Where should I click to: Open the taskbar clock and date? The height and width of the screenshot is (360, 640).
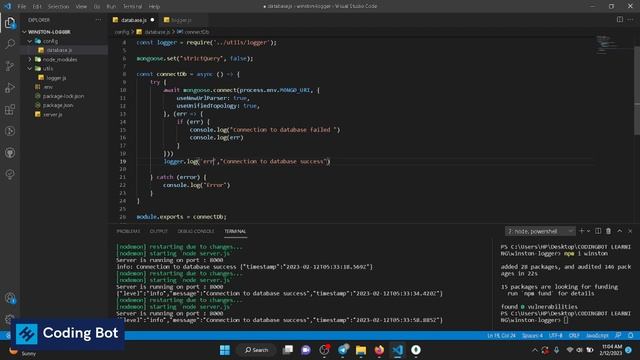tap(611, 350)
